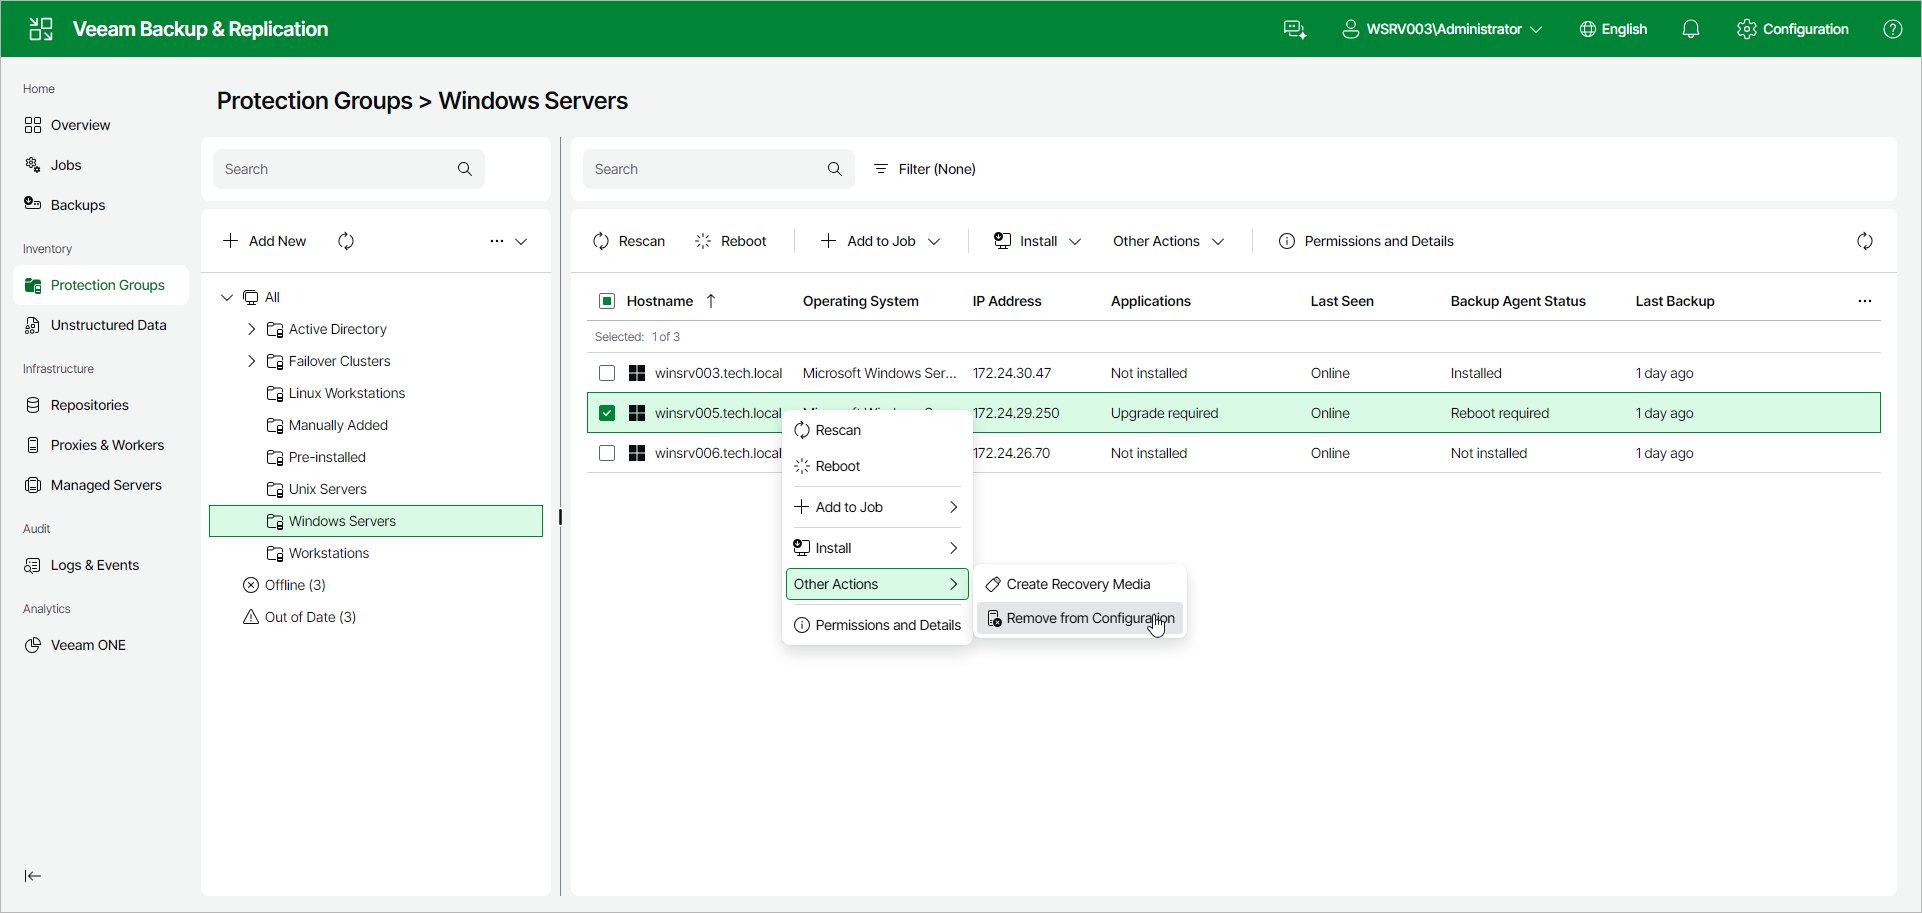Refresh the hosts list
1922x913 pixels.
(1865, 241)
